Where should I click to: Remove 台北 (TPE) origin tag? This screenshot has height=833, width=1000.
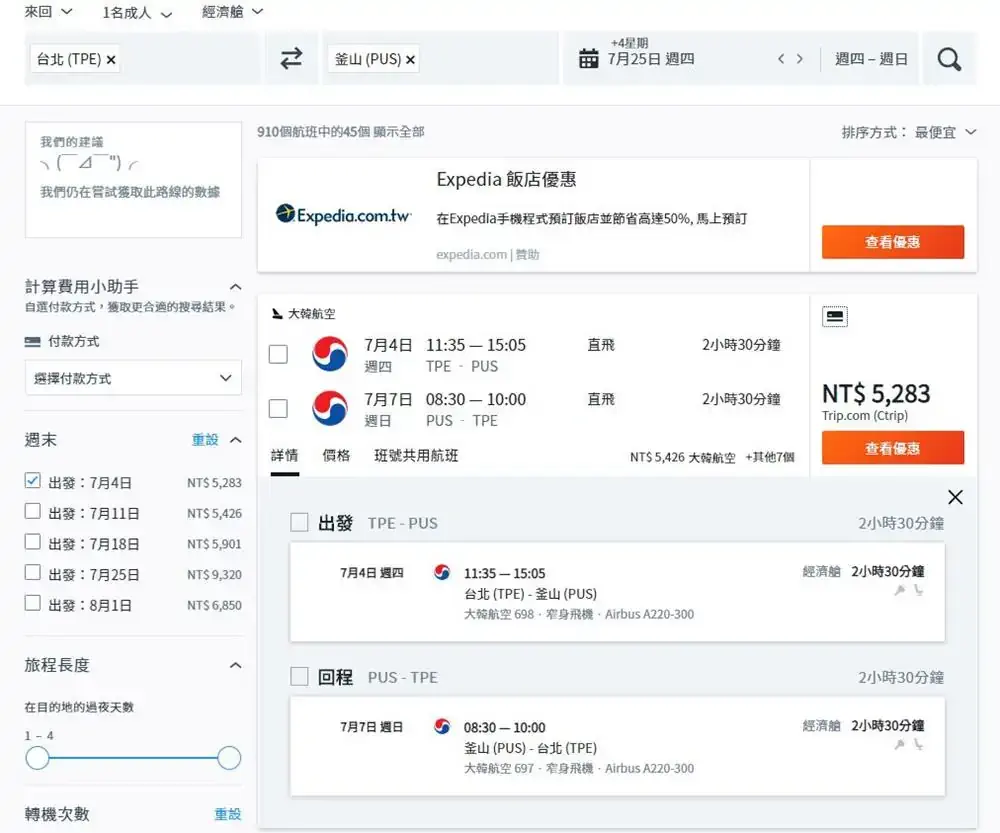pos(111,59)
